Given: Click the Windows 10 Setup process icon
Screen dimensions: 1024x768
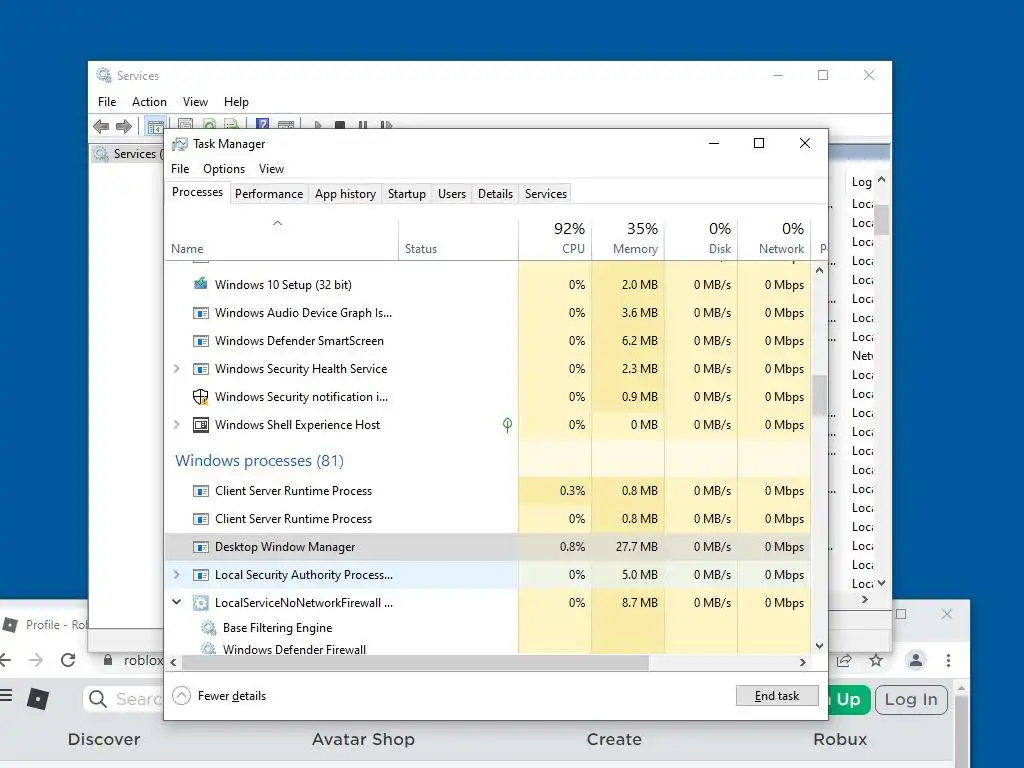Looking at the screenshot, I should [x=200, y=284].
